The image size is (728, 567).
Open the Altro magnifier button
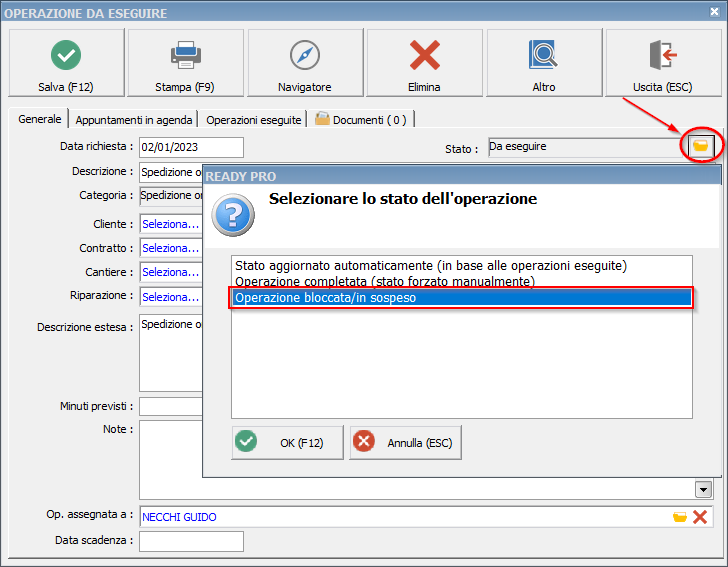click(x=544, y=63)
